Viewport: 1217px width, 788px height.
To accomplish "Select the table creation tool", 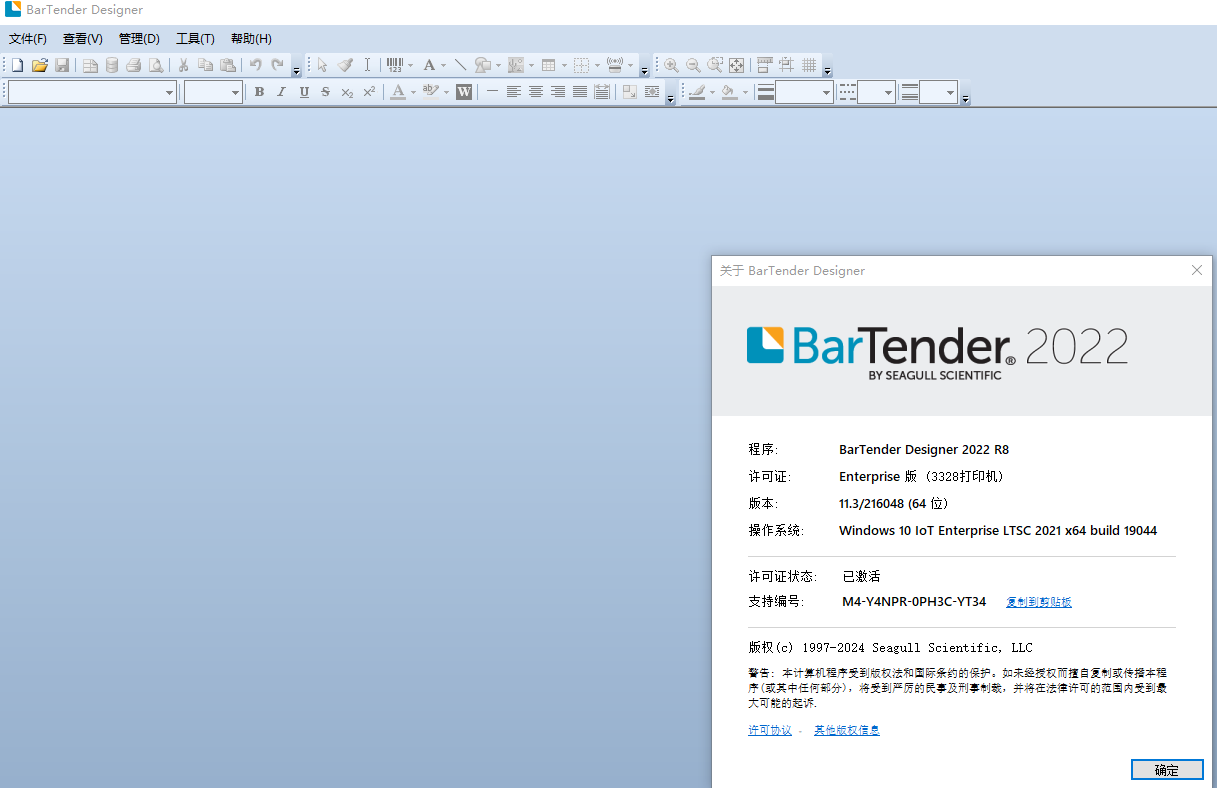I will click(549, 65).
